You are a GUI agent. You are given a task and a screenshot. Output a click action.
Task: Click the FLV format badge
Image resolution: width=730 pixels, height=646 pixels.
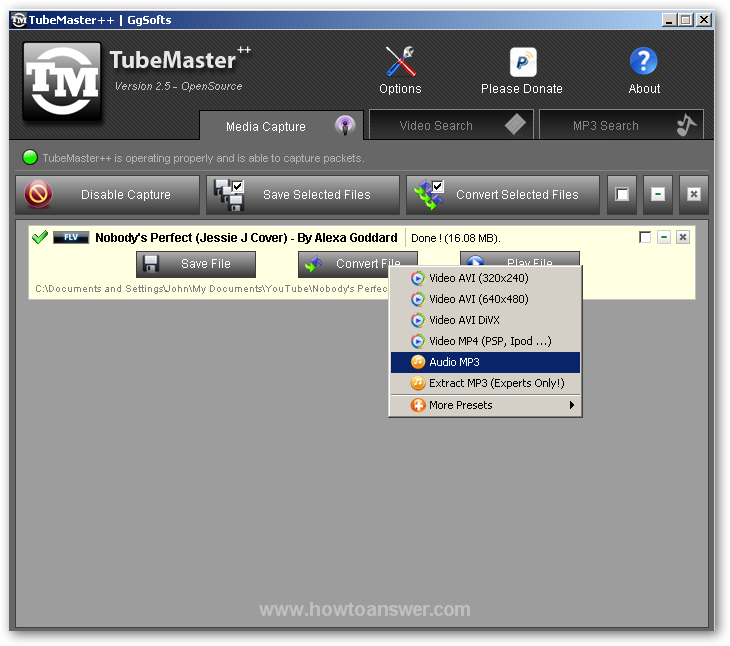point(71,237)
